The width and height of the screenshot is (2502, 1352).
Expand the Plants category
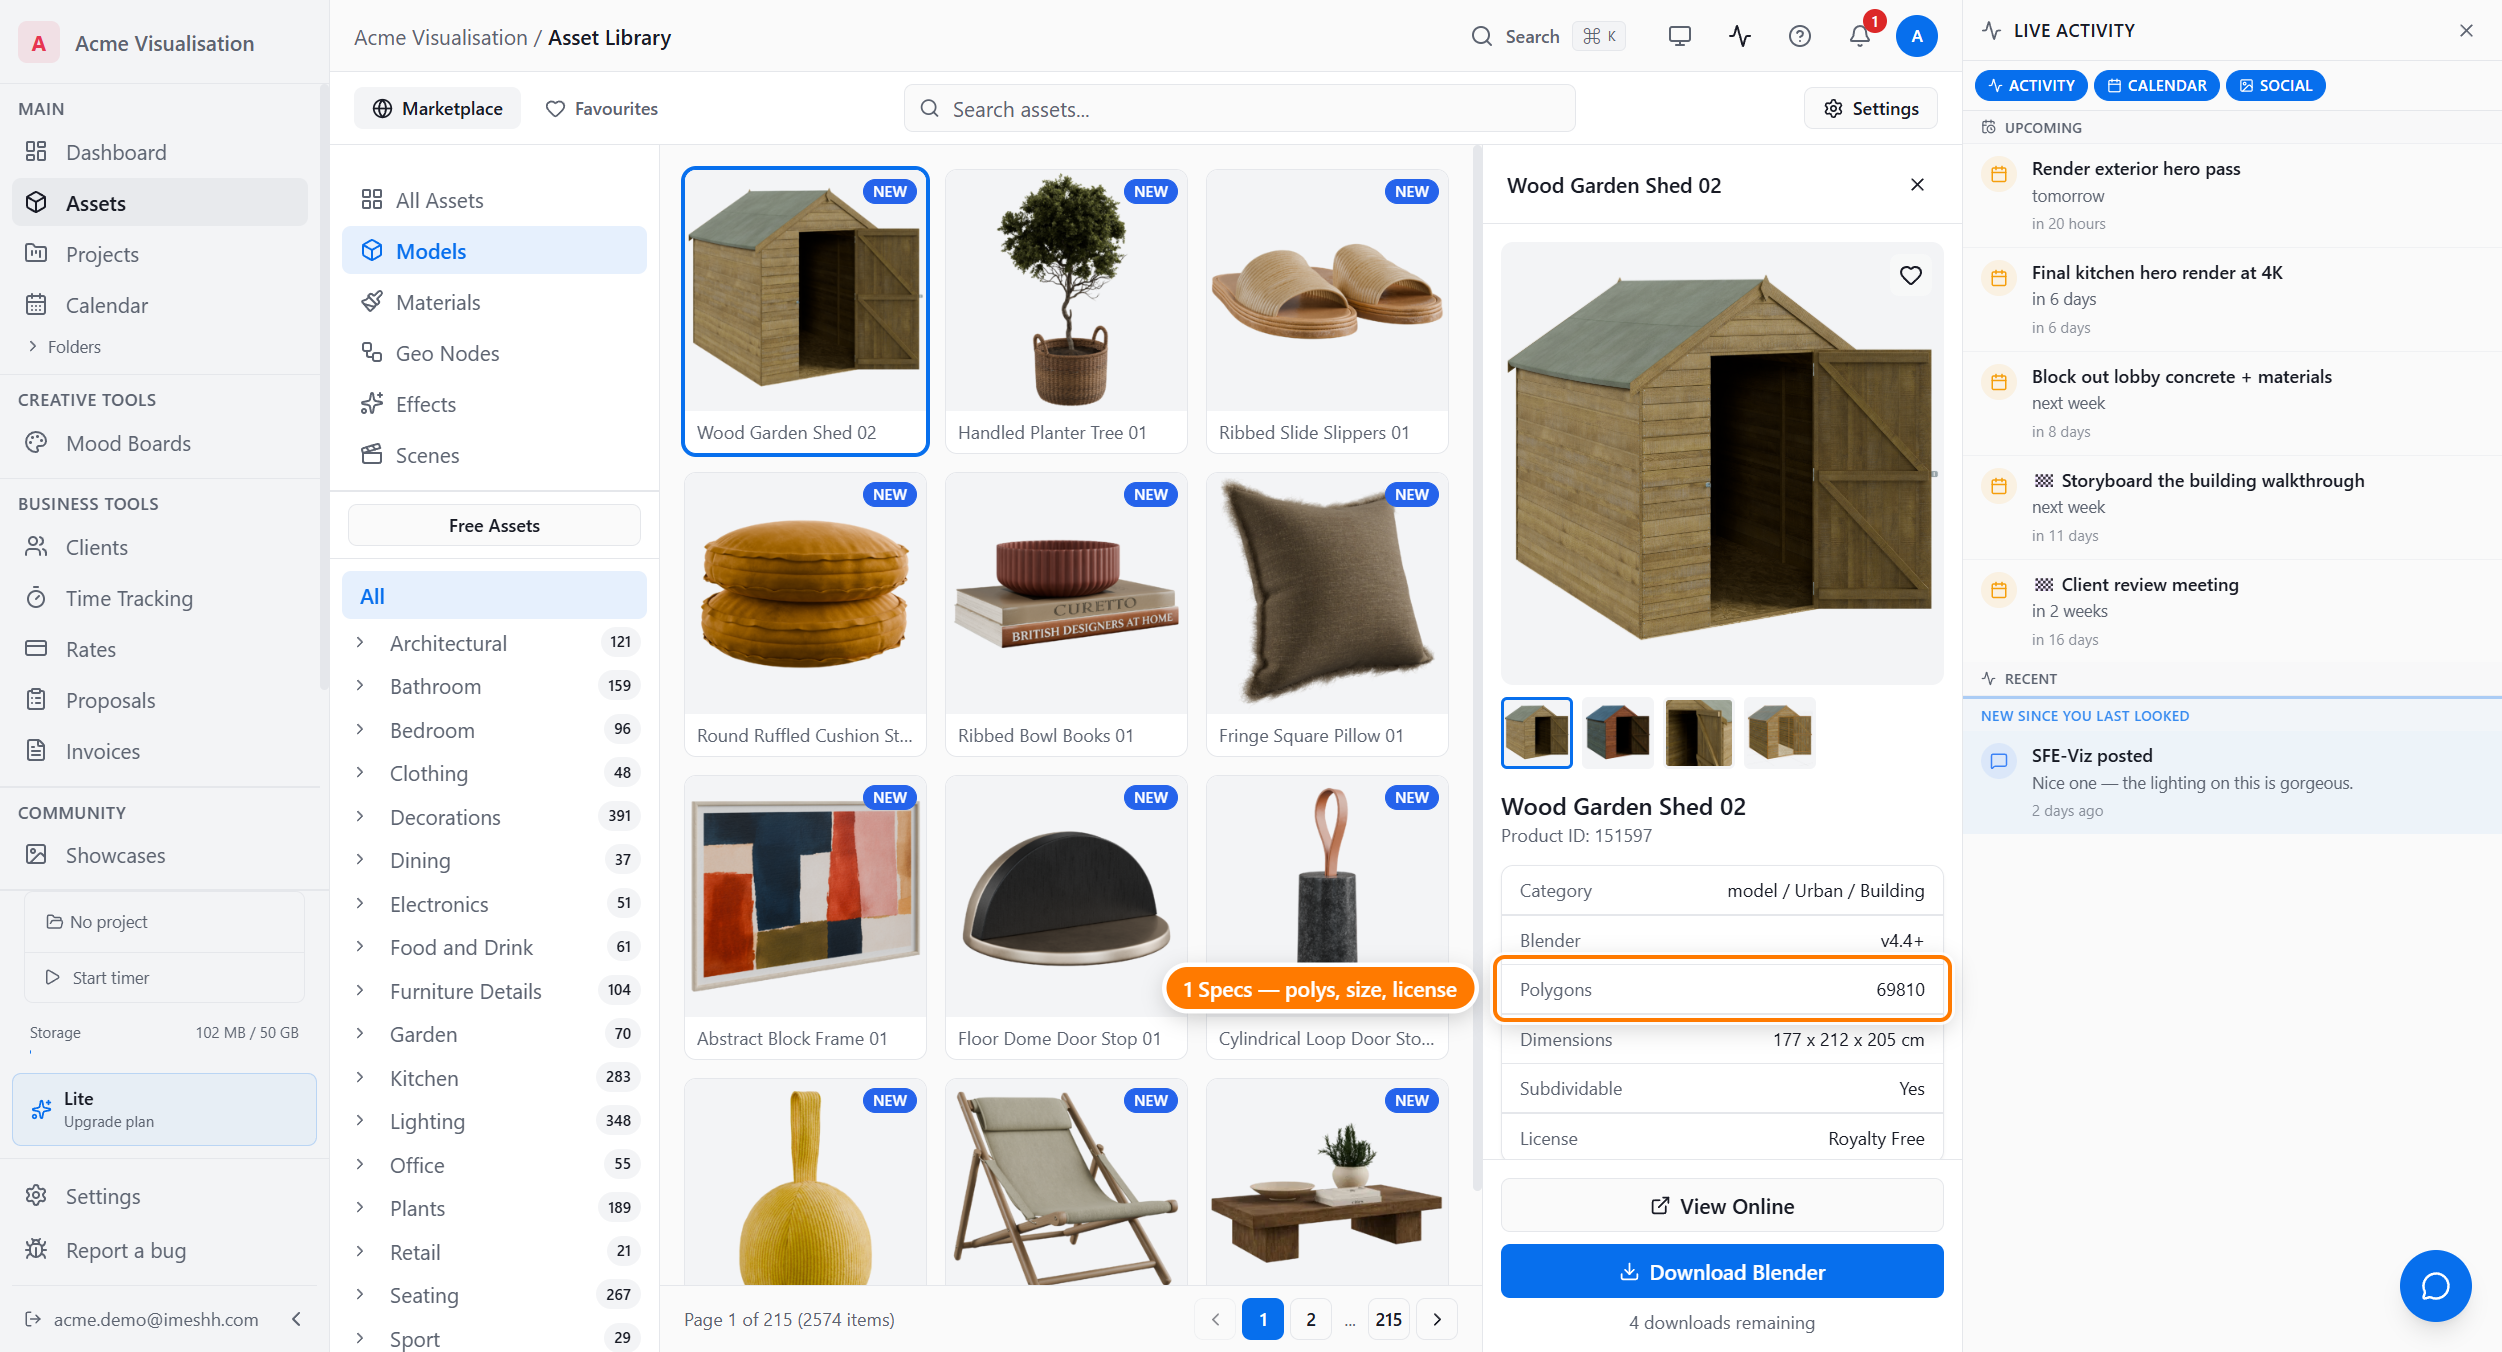[360, 1207]
